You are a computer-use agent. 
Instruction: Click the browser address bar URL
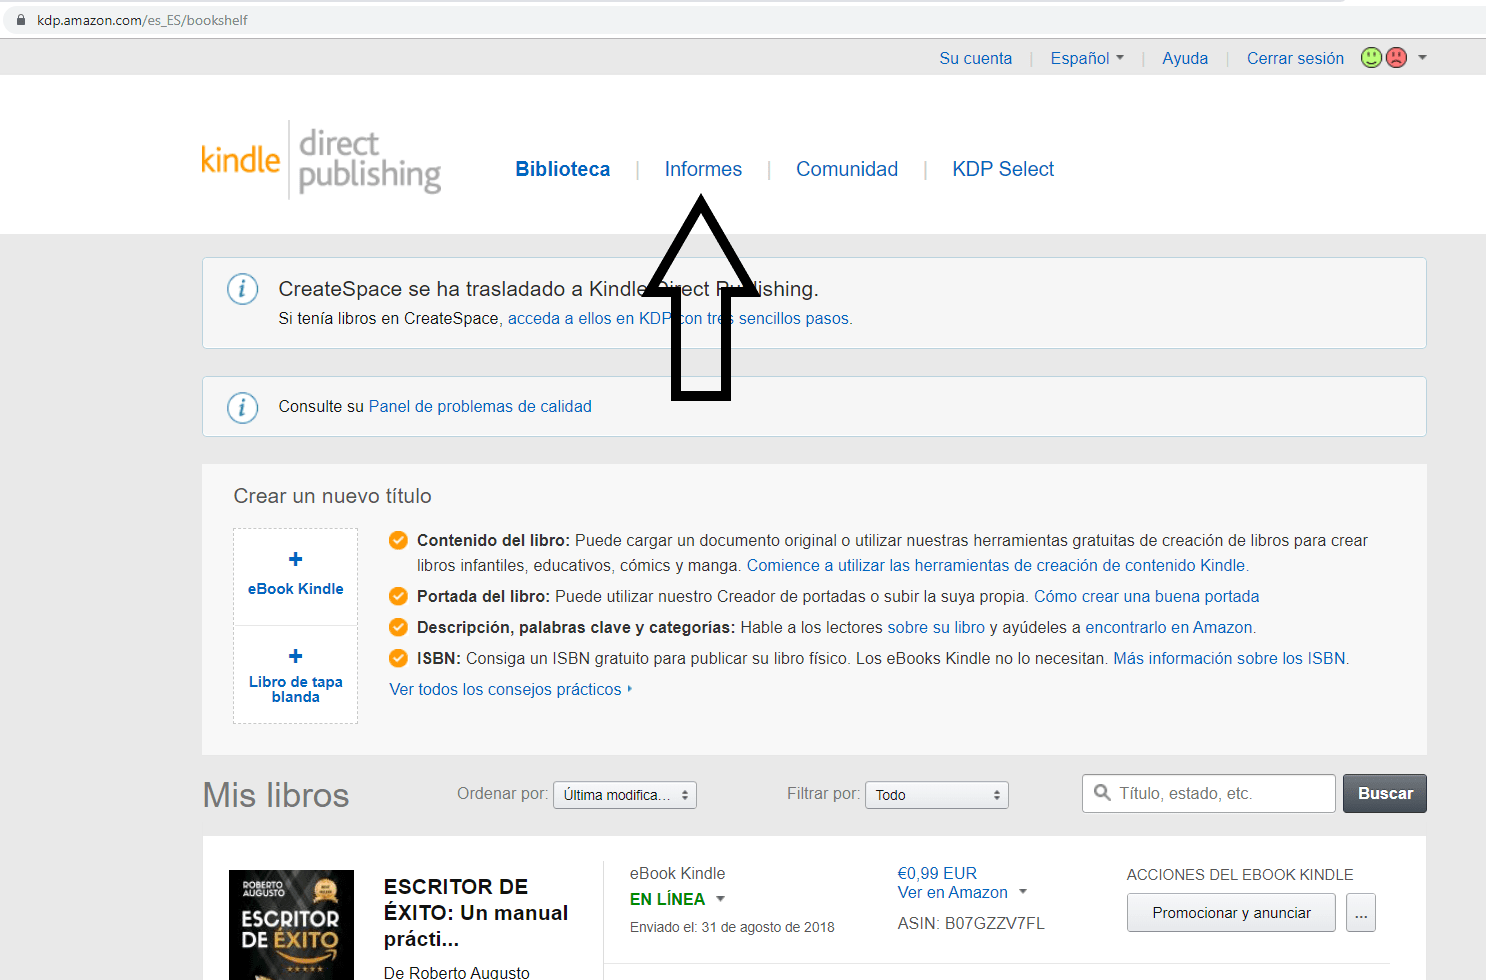click(142, 20)
